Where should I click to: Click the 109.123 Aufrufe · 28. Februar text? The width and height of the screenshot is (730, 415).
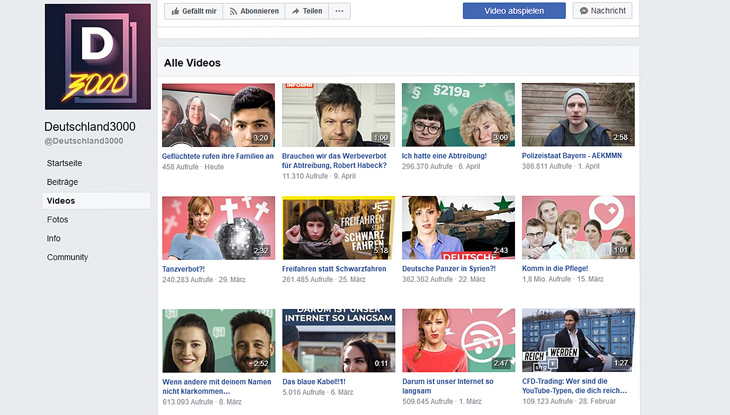point(569,401)
